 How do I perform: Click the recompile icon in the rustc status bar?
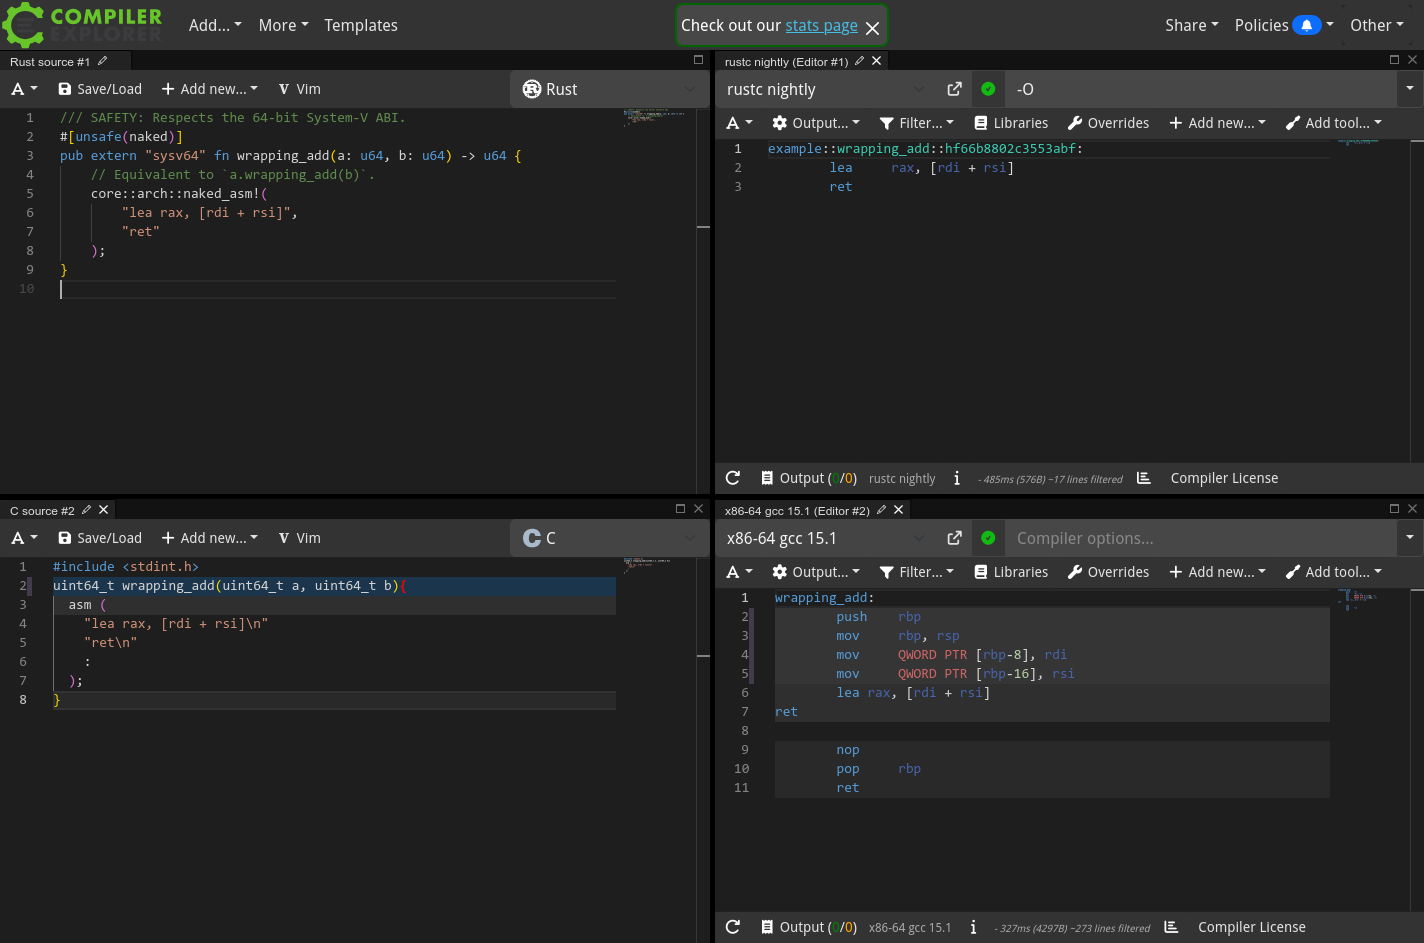733,478
